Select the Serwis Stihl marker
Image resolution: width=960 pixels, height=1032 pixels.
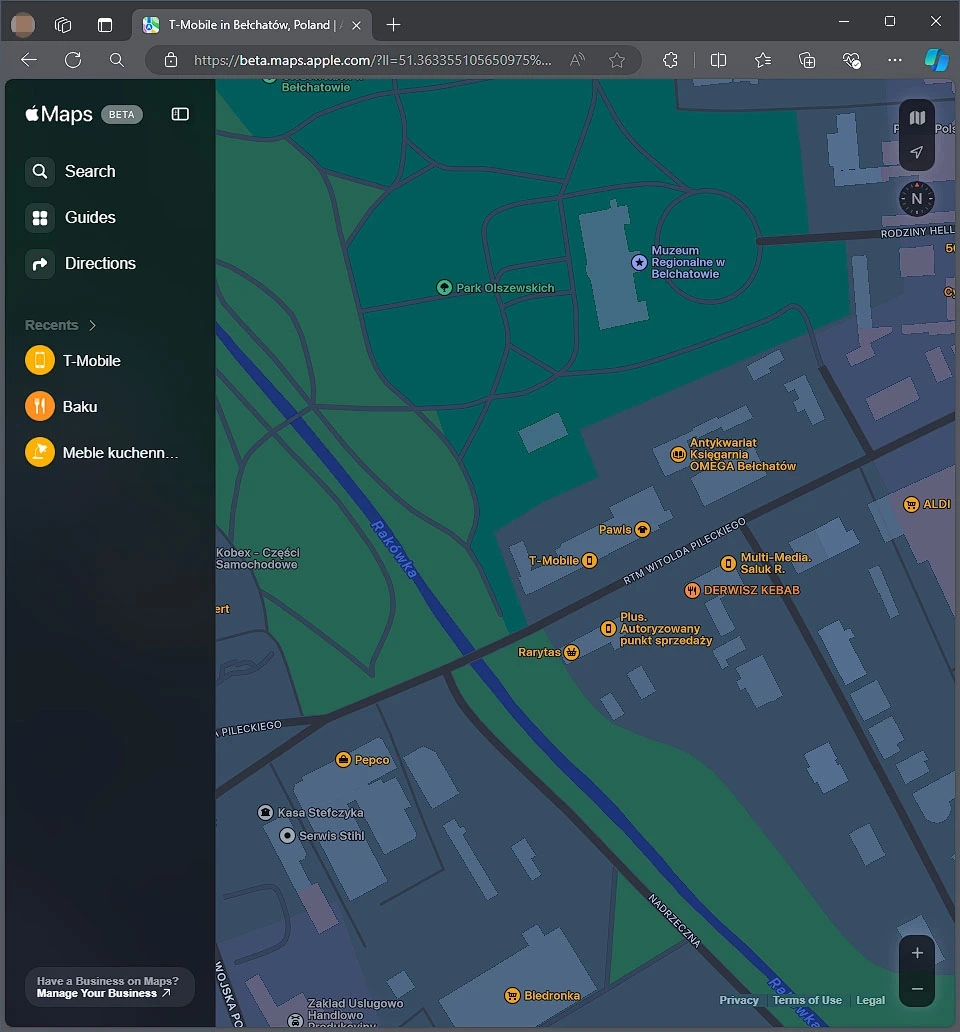tap(287, 835)
